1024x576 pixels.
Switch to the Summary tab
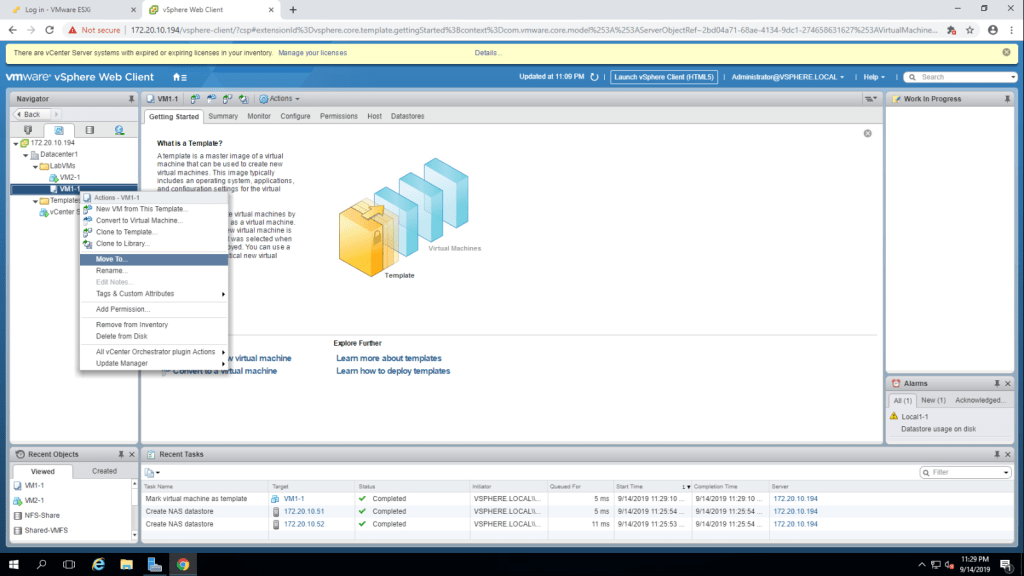pyautogui.click(x=223, y=116)
